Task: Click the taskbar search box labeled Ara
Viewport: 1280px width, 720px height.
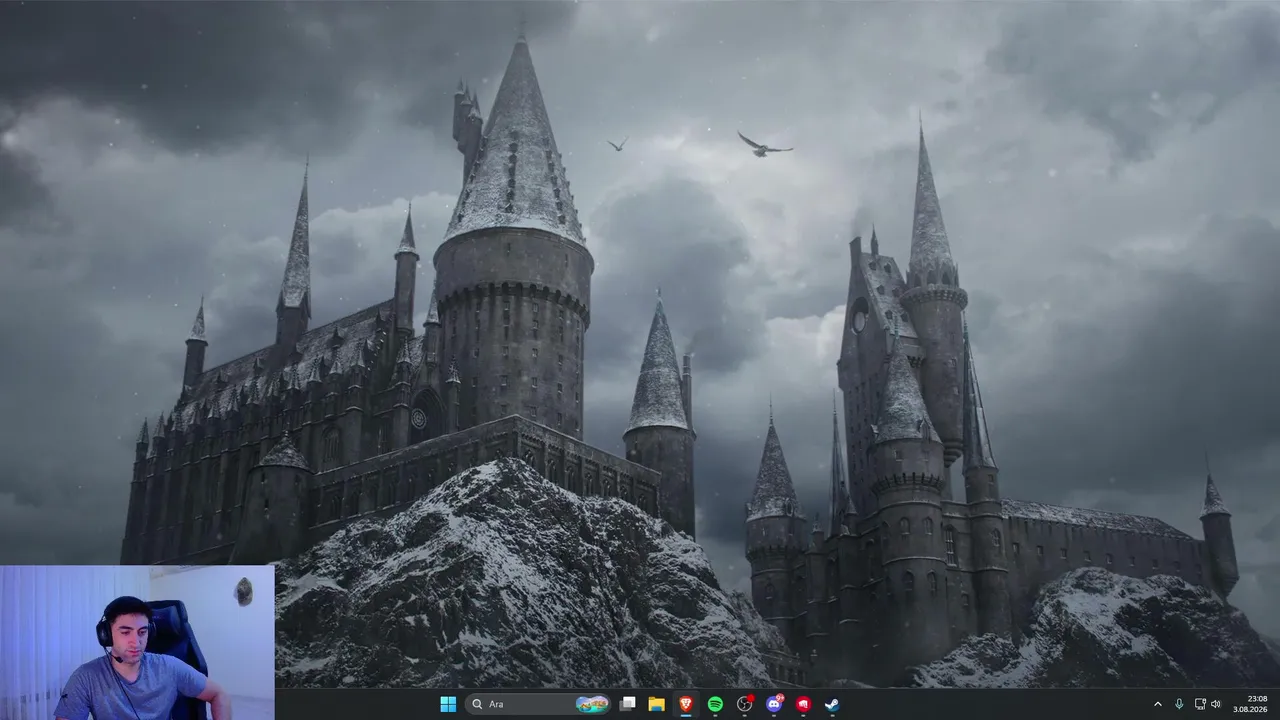Action: [538, 704]
